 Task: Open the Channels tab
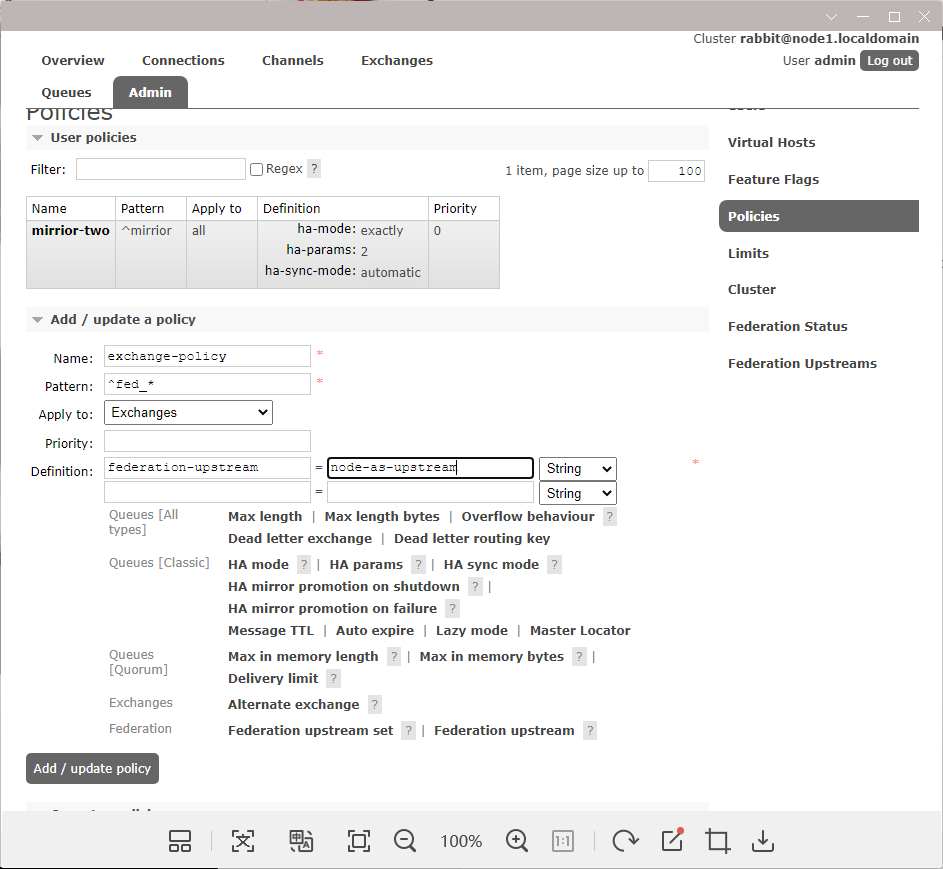click(x=292, y=60)
